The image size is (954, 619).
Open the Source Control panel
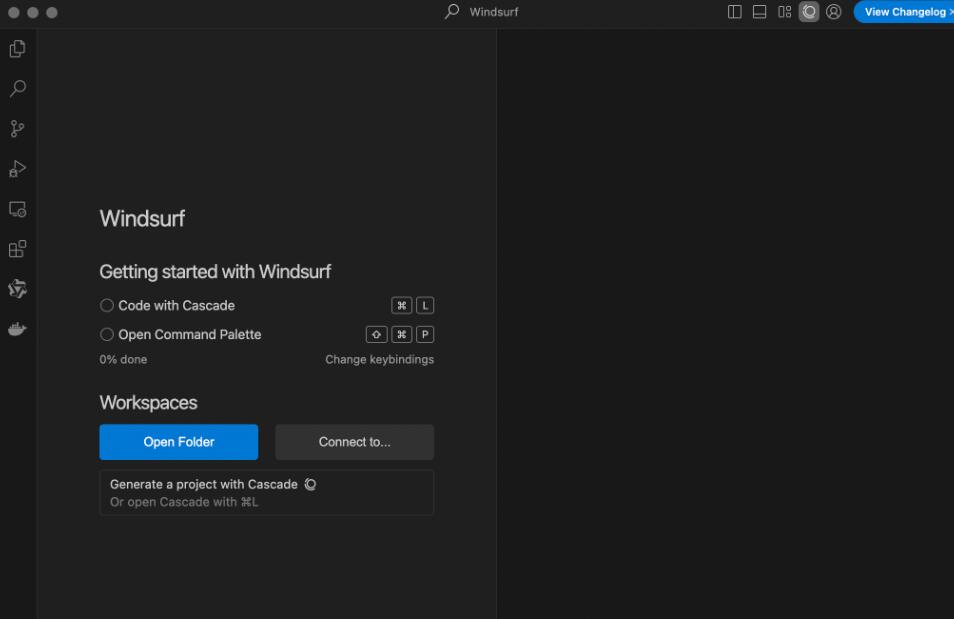(17, 128)
